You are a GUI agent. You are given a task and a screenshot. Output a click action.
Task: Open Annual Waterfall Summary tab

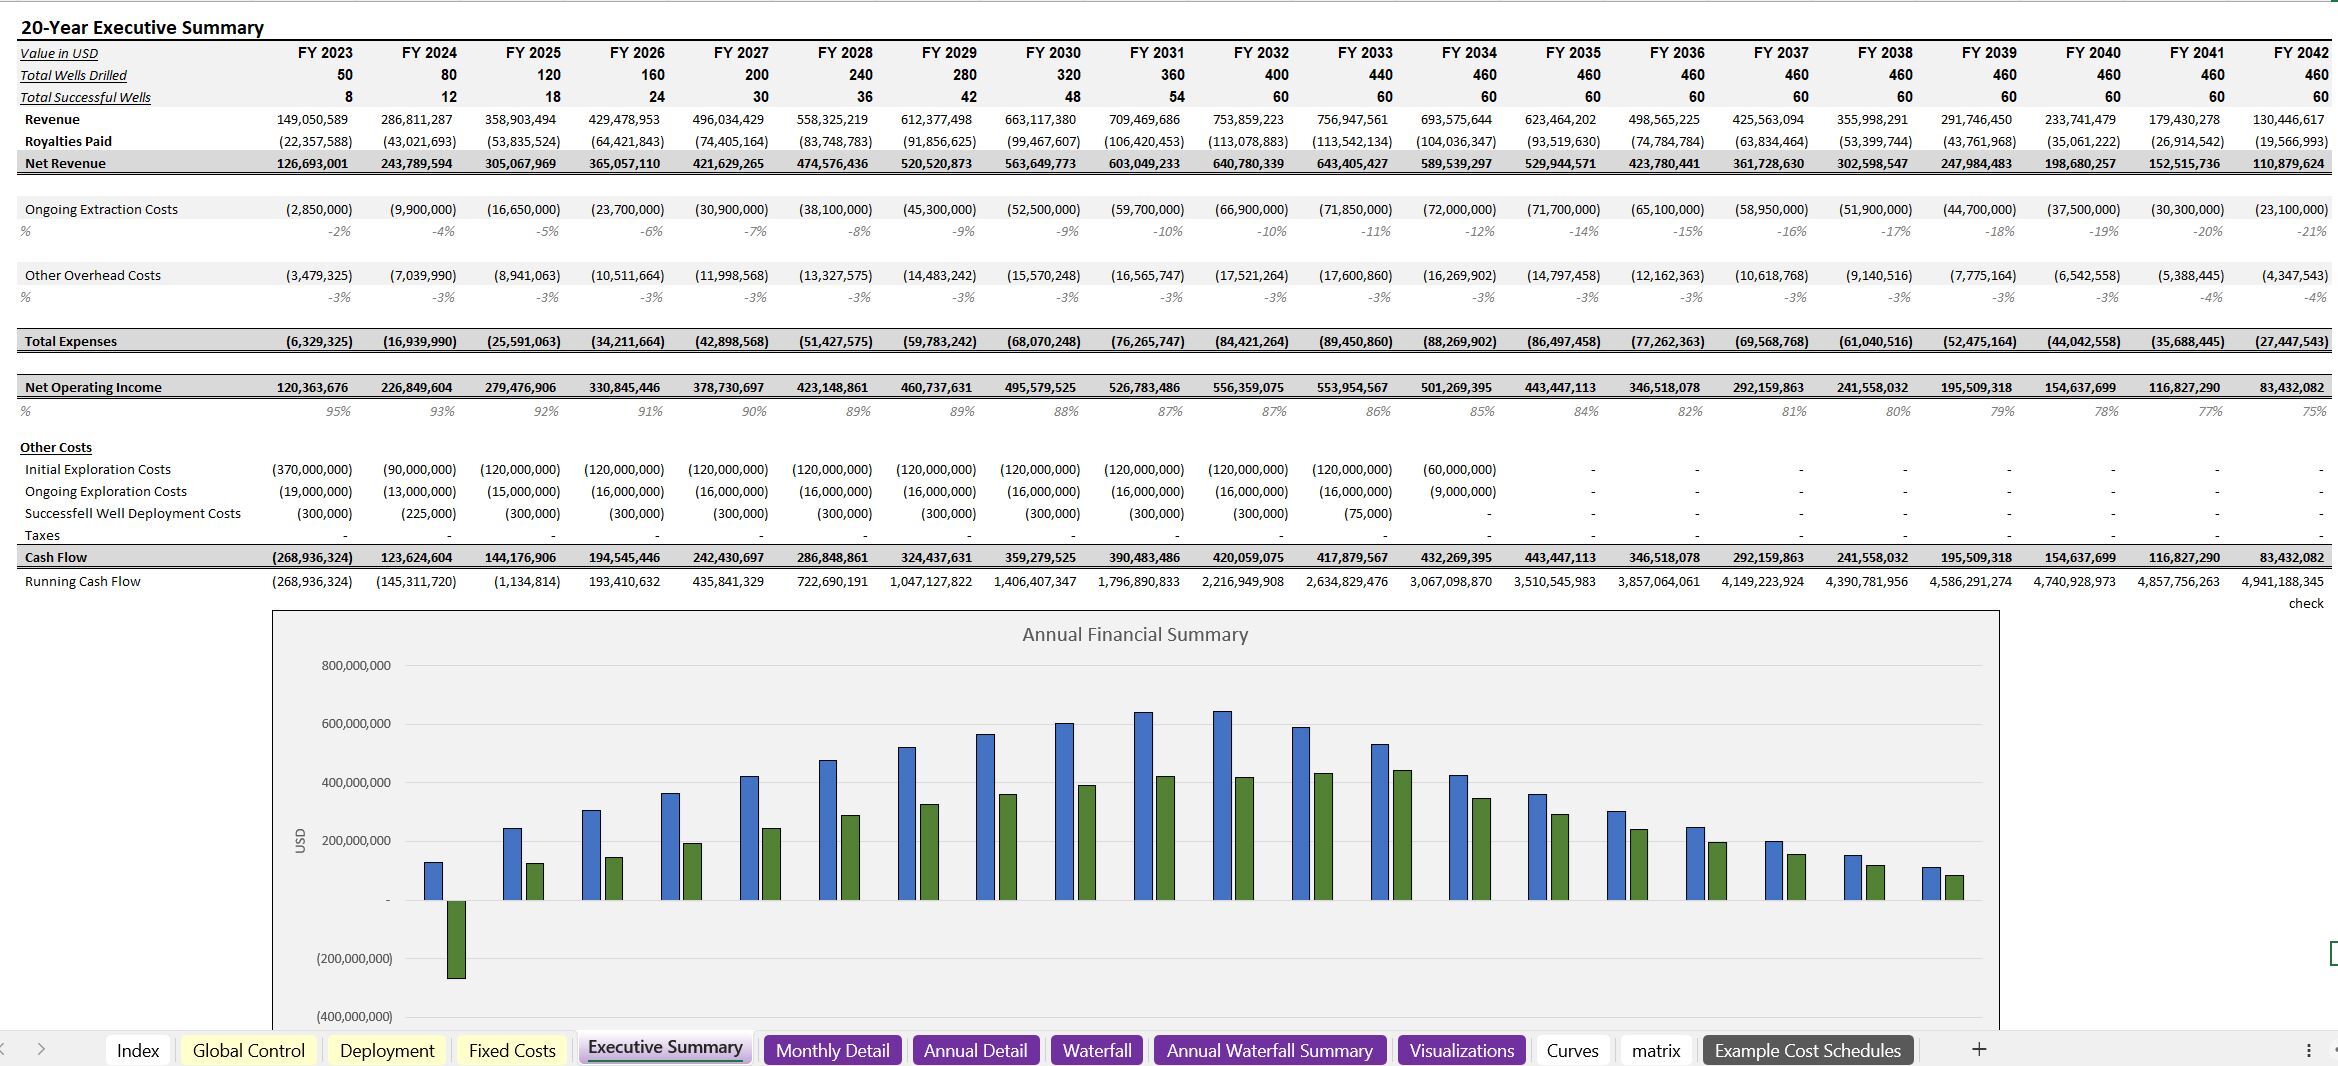[x=1269, y=1050]
